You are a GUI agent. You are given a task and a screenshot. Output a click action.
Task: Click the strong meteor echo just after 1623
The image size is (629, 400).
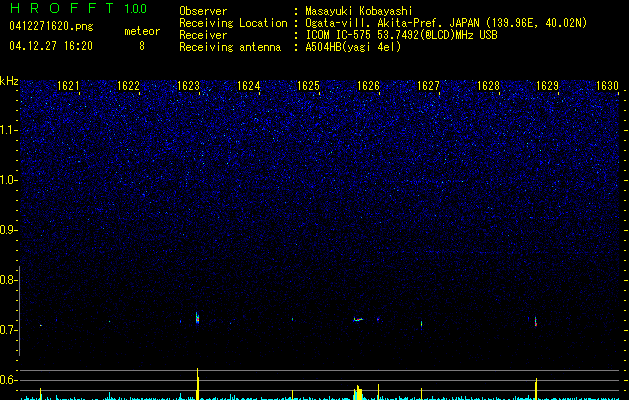pos(197,318)
